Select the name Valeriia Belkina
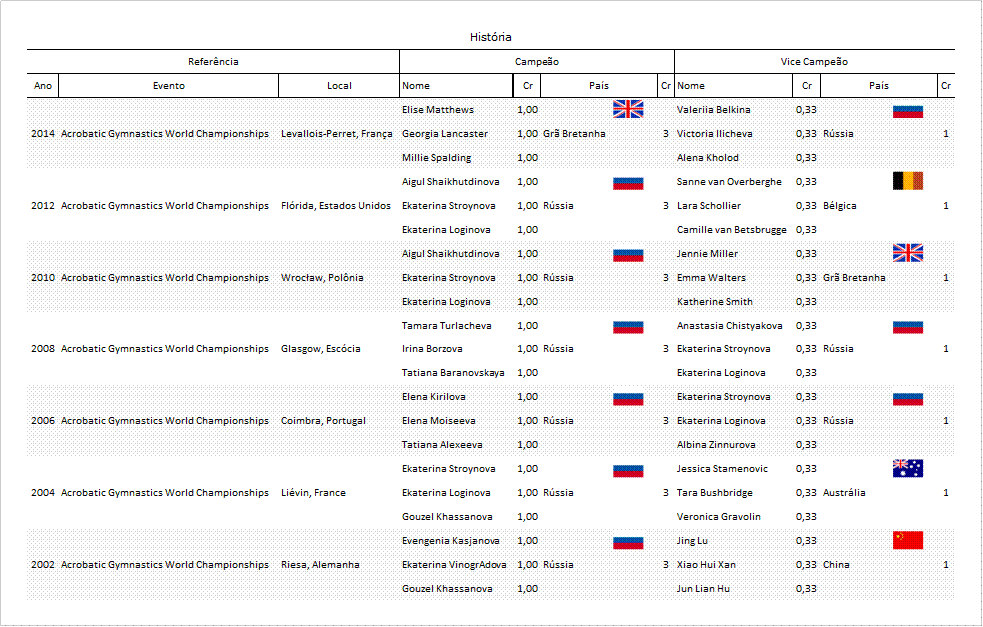The width and height of the screenshot is (983, 627). click(713, 110)
